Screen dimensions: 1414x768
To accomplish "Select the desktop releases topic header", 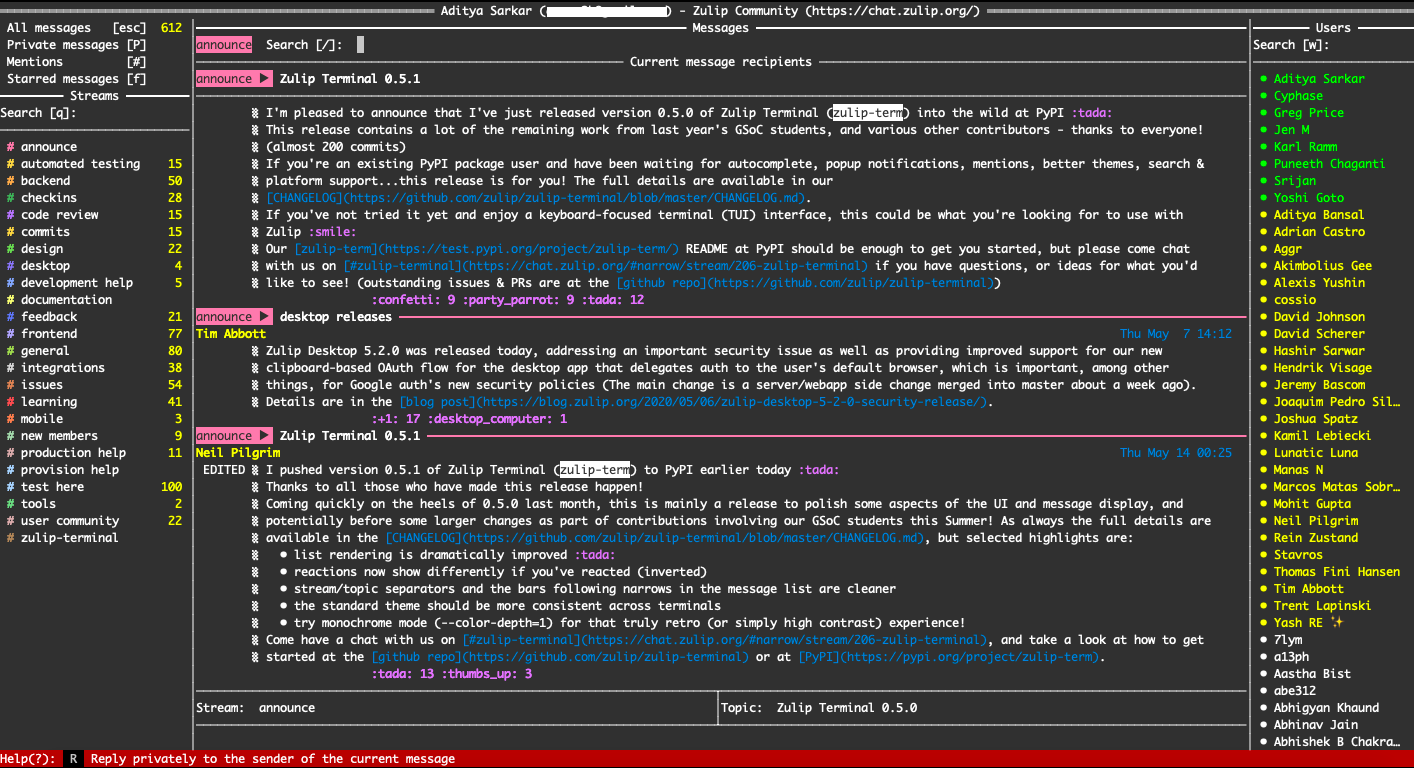I will 336,317.
